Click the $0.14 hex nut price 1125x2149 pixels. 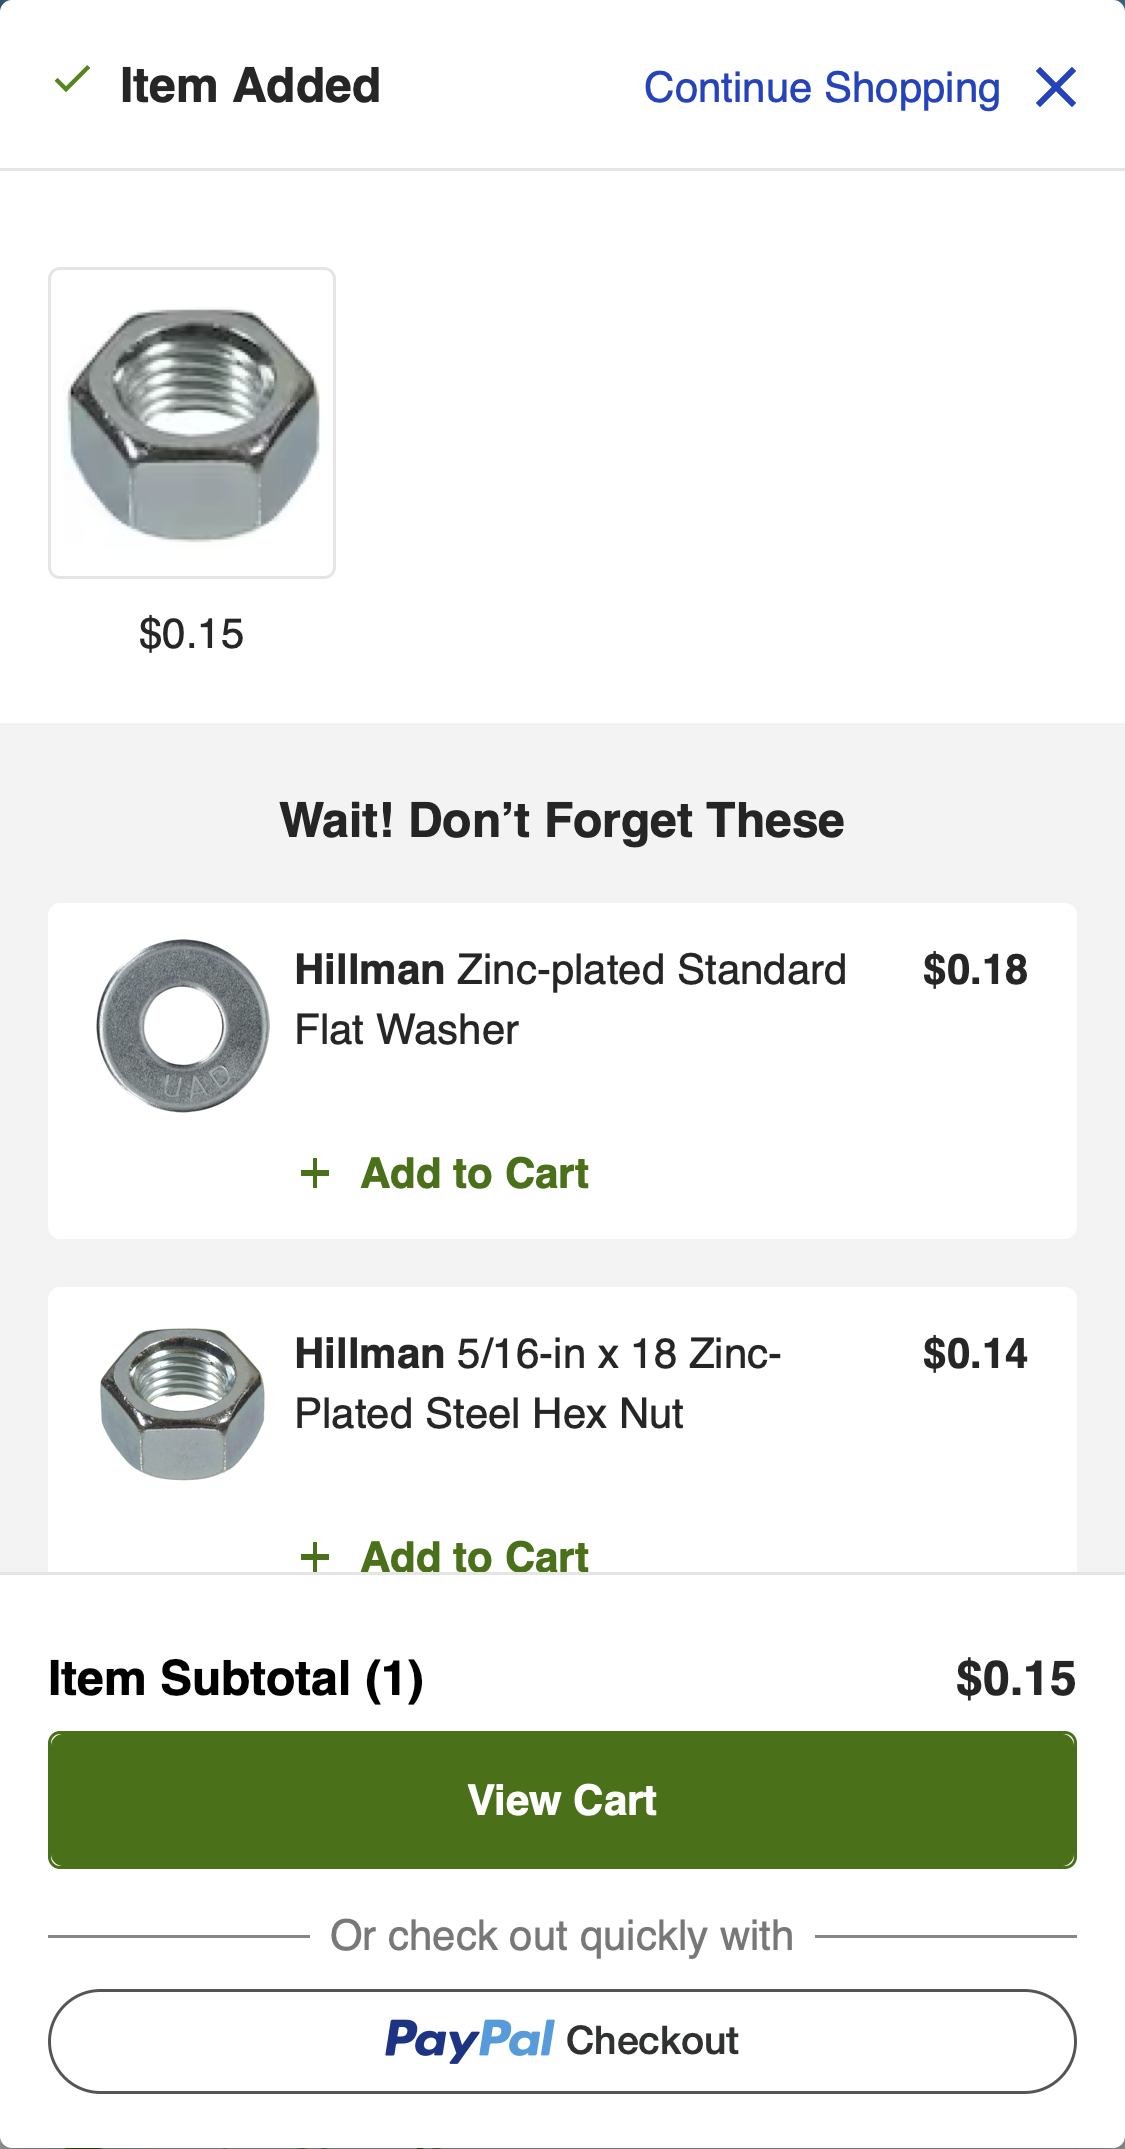975,1353
